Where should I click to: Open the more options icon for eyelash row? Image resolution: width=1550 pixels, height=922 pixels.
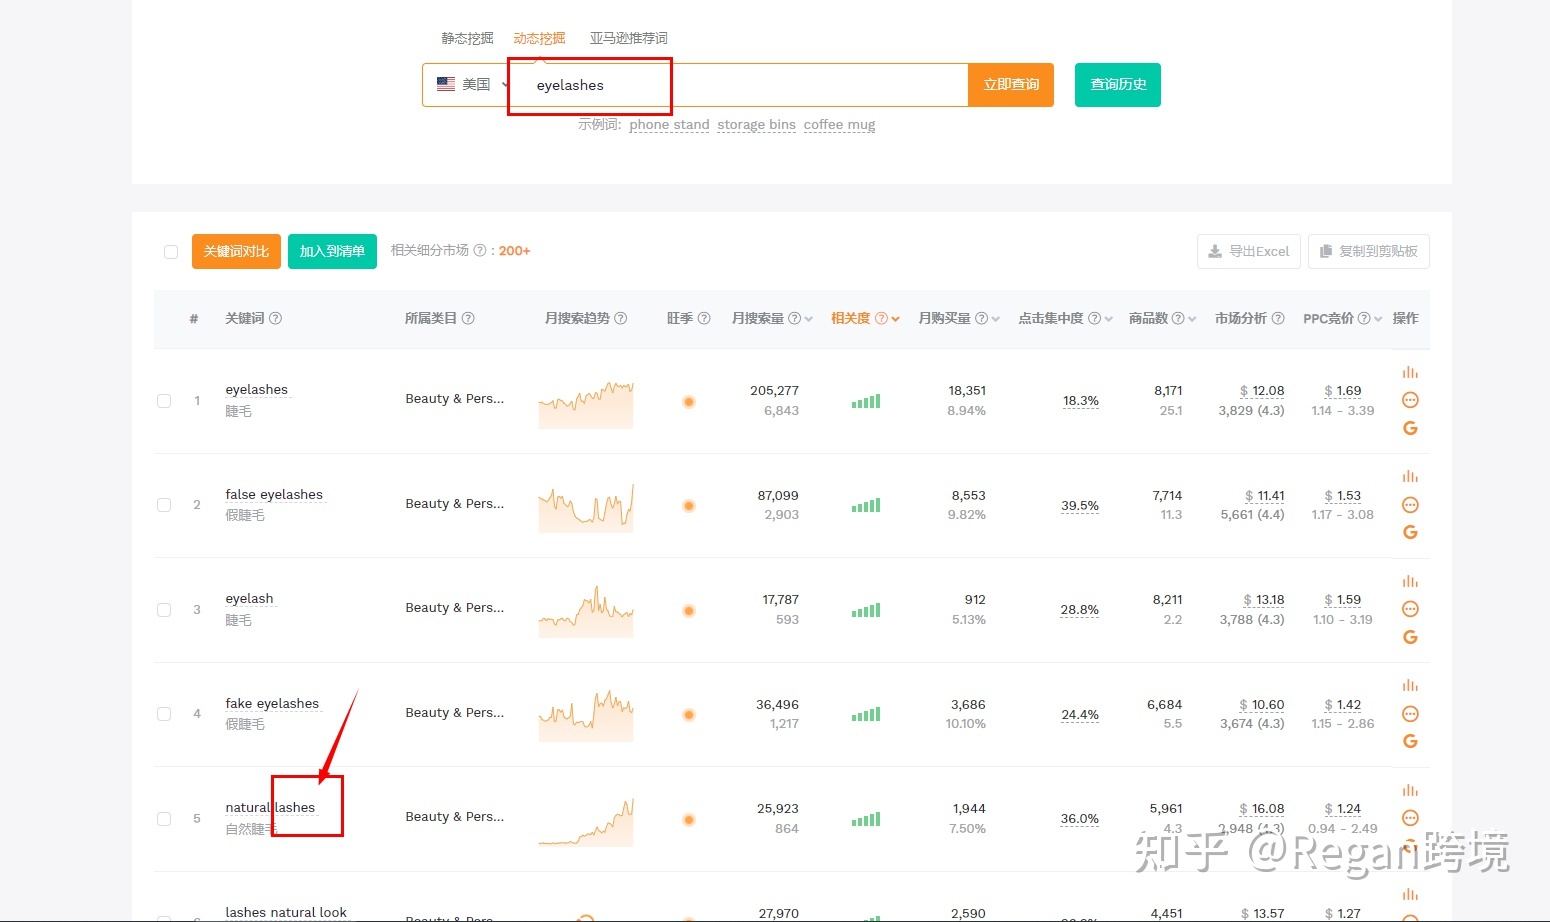(1410, 609)
